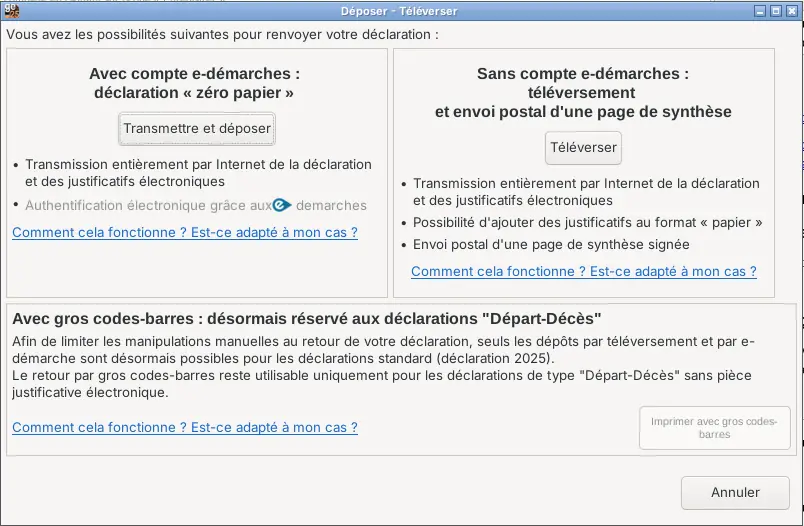Click paragraph starting 'Le retour par gros codes-barres'
804x526 pixels.
coord(382,384)
